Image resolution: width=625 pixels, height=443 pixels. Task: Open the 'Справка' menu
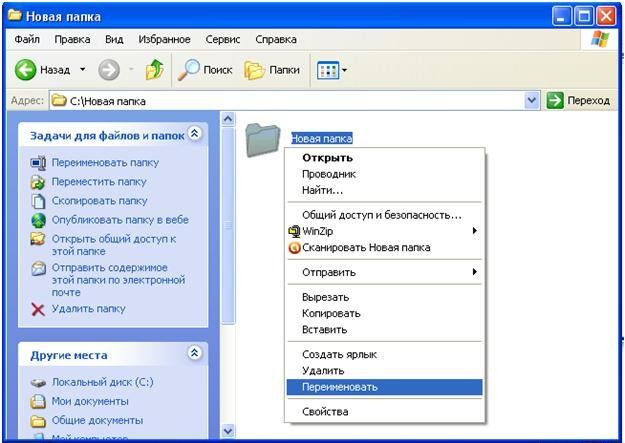tap(276, 39)
